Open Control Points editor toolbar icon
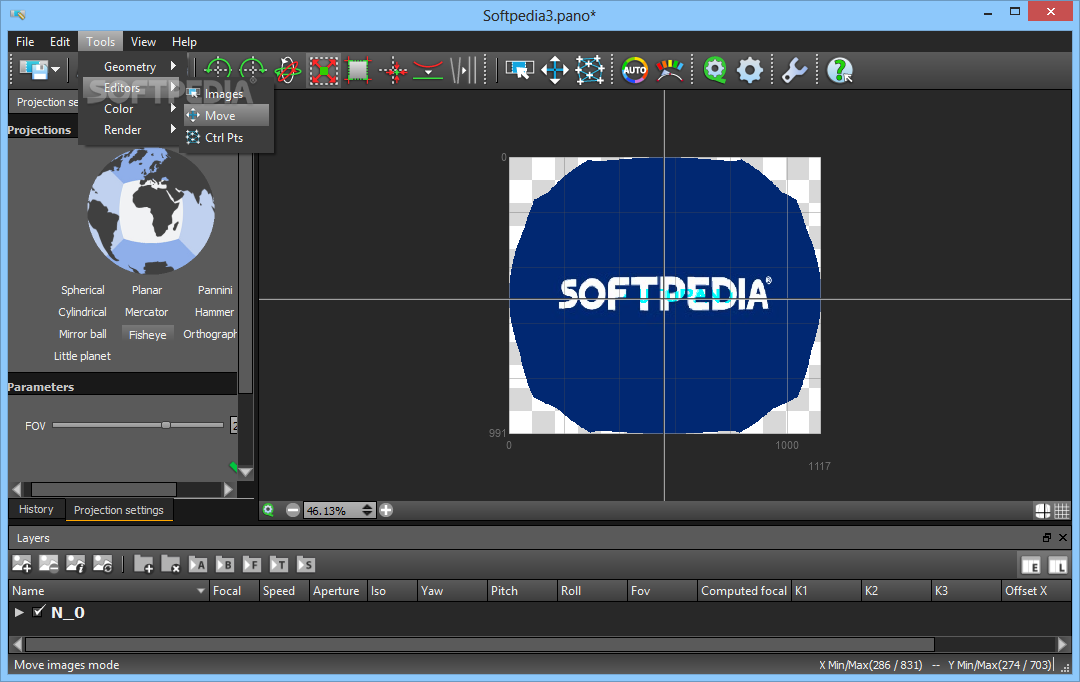The image size is (1080, 682). (x=590, y=70)
